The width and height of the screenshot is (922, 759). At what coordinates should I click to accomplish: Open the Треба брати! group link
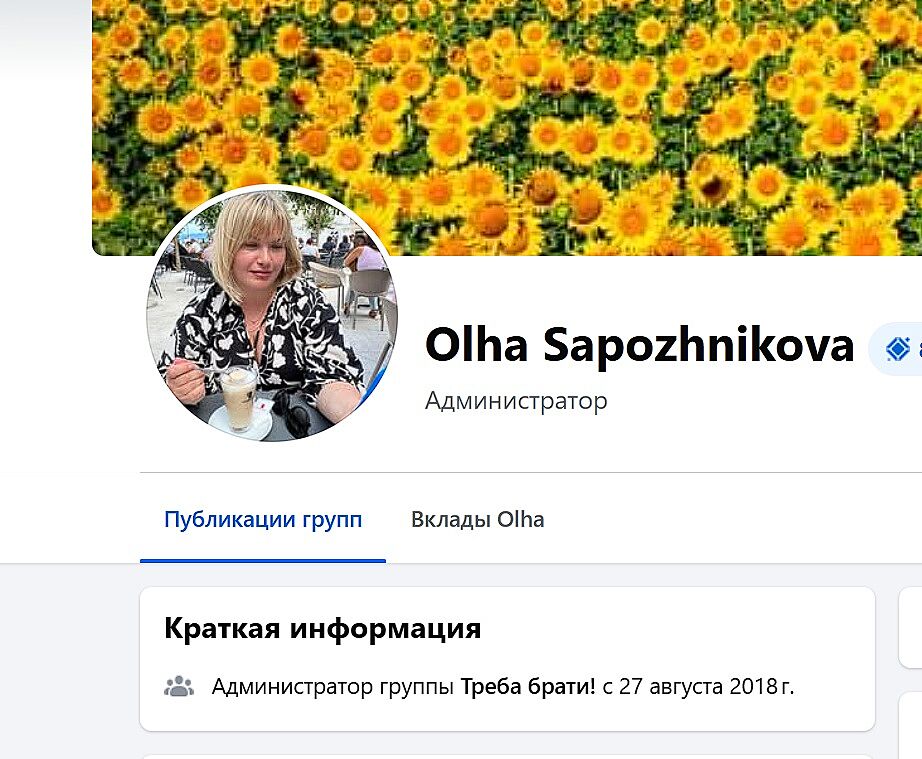pyautogui.click(x=528, y=686)
